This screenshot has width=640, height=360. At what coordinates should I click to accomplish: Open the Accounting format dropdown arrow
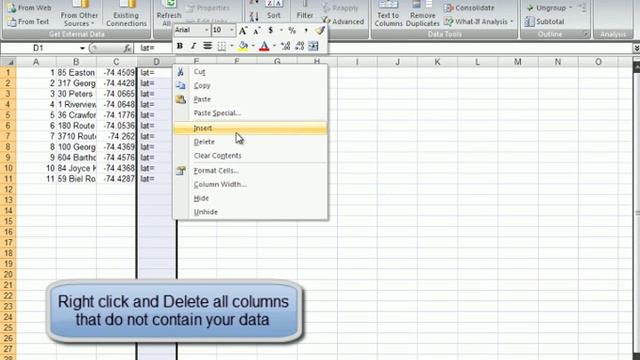click(281, 30)
